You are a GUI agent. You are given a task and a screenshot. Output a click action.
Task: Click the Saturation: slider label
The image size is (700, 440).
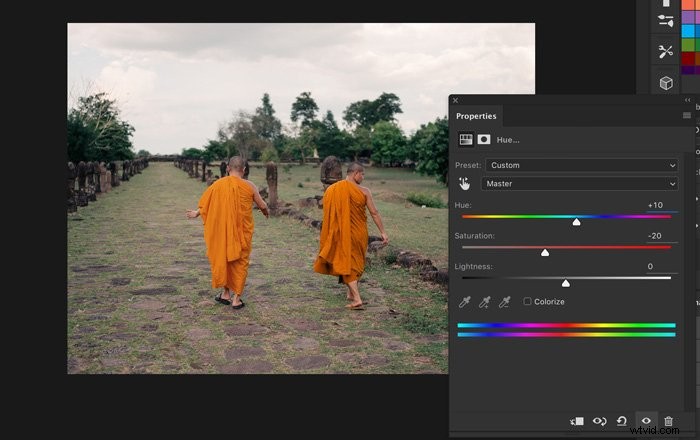coord(475,236)
